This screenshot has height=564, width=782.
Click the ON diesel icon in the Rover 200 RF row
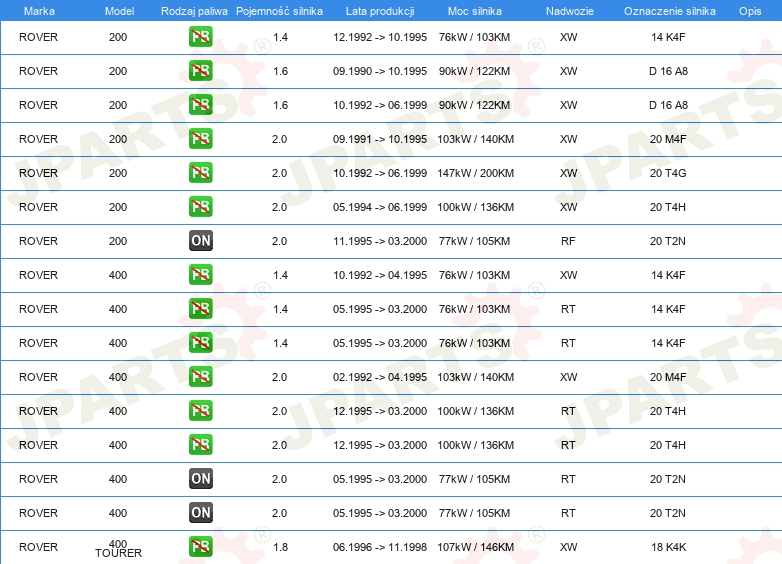click(200, 241)
